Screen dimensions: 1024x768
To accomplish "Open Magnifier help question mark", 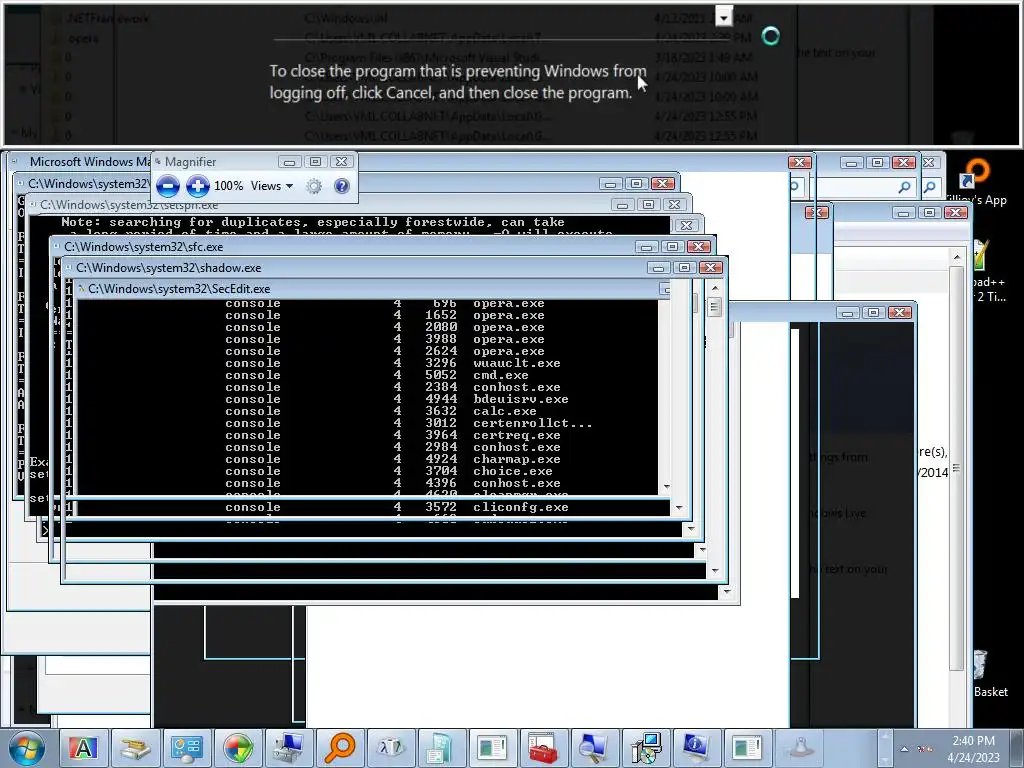I will [342, 186].
